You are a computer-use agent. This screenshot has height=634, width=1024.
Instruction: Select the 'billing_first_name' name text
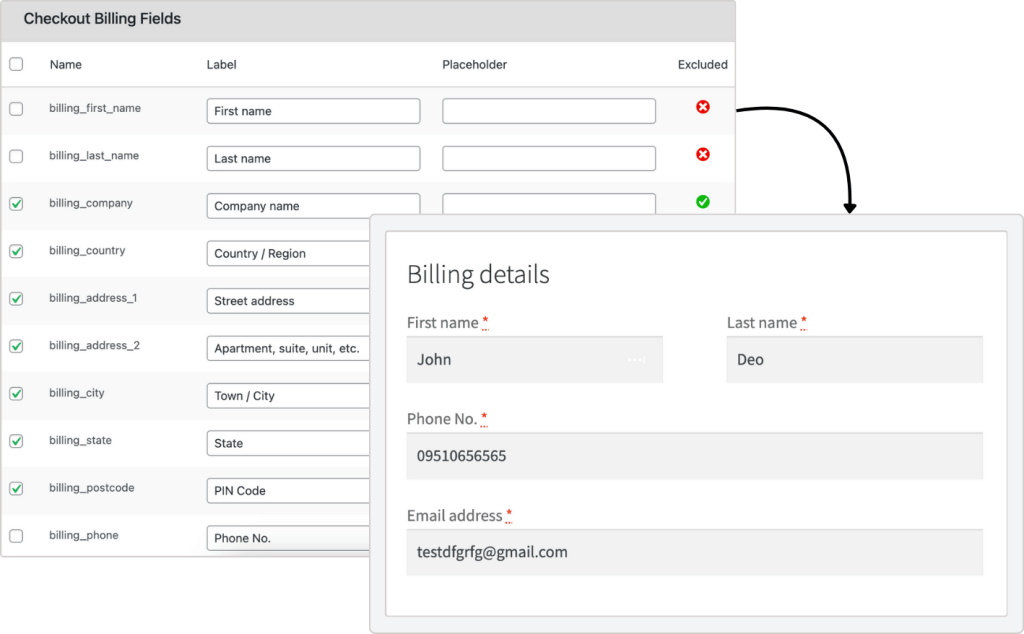click(95, 108)
